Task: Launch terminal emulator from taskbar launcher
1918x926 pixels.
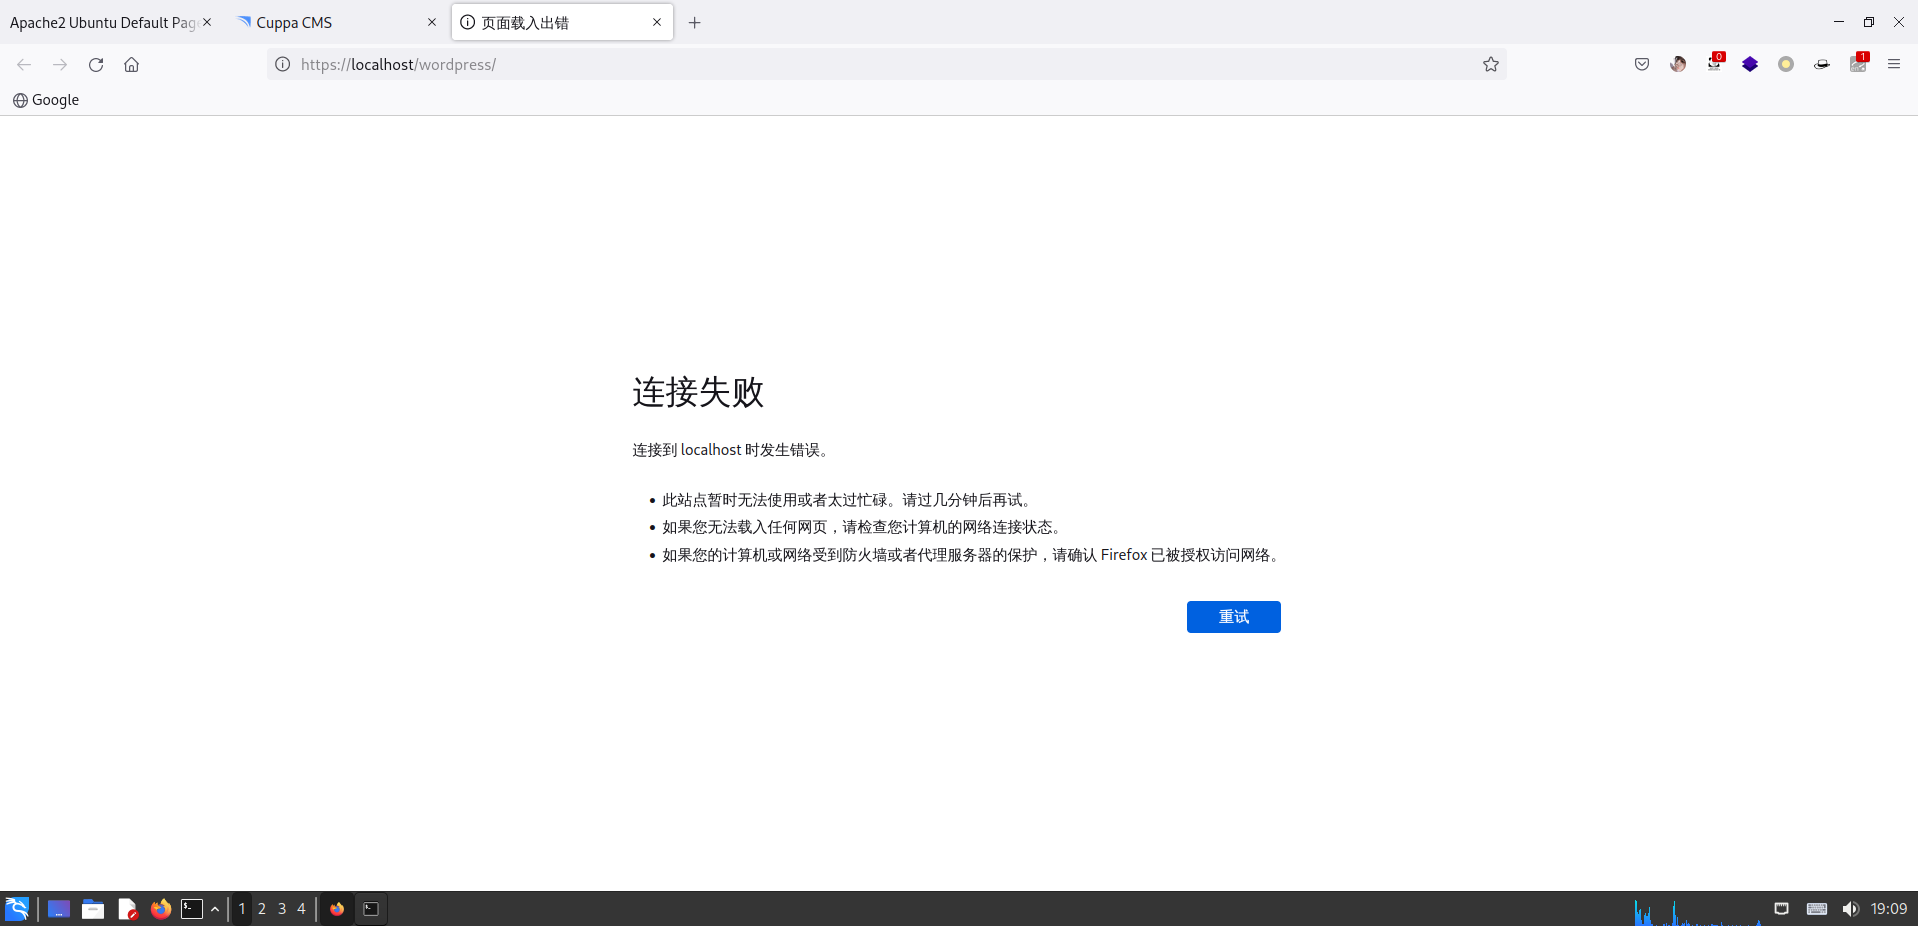Action: pos(192,909)
